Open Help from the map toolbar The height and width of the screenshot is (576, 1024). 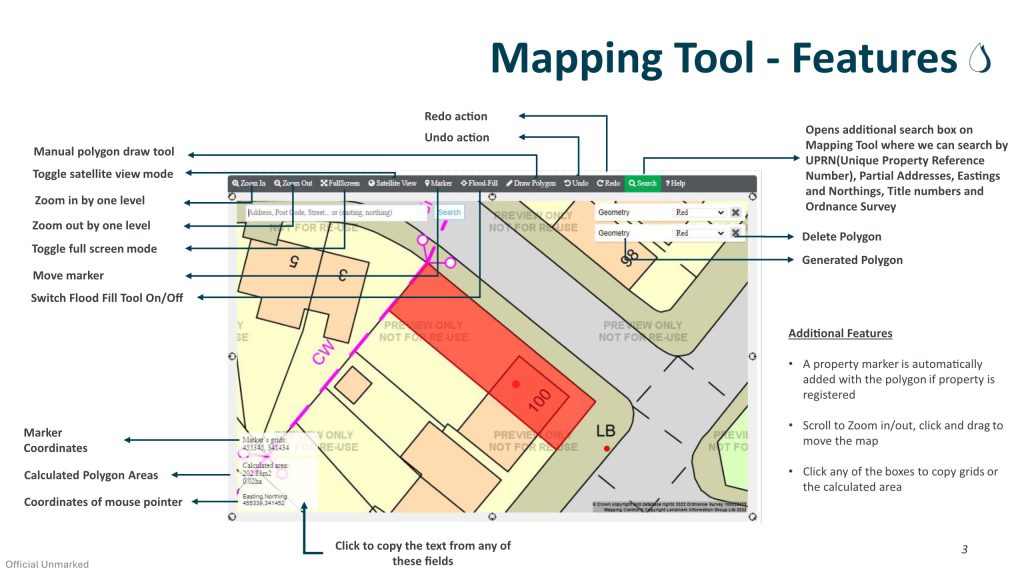point(675,184)
